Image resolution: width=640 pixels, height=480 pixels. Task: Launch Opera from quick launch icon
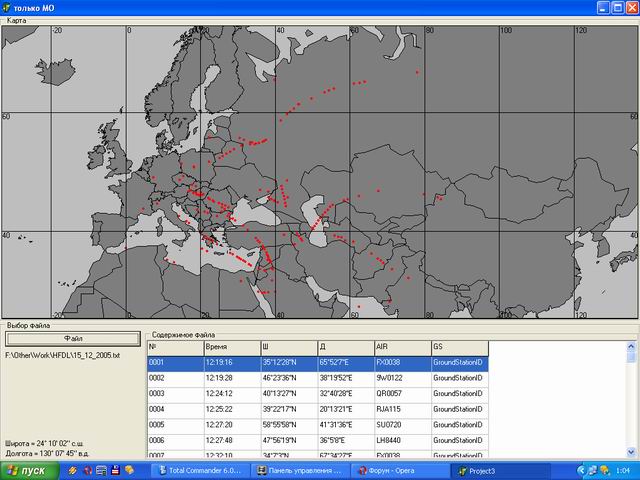click(x=87, y=471)
